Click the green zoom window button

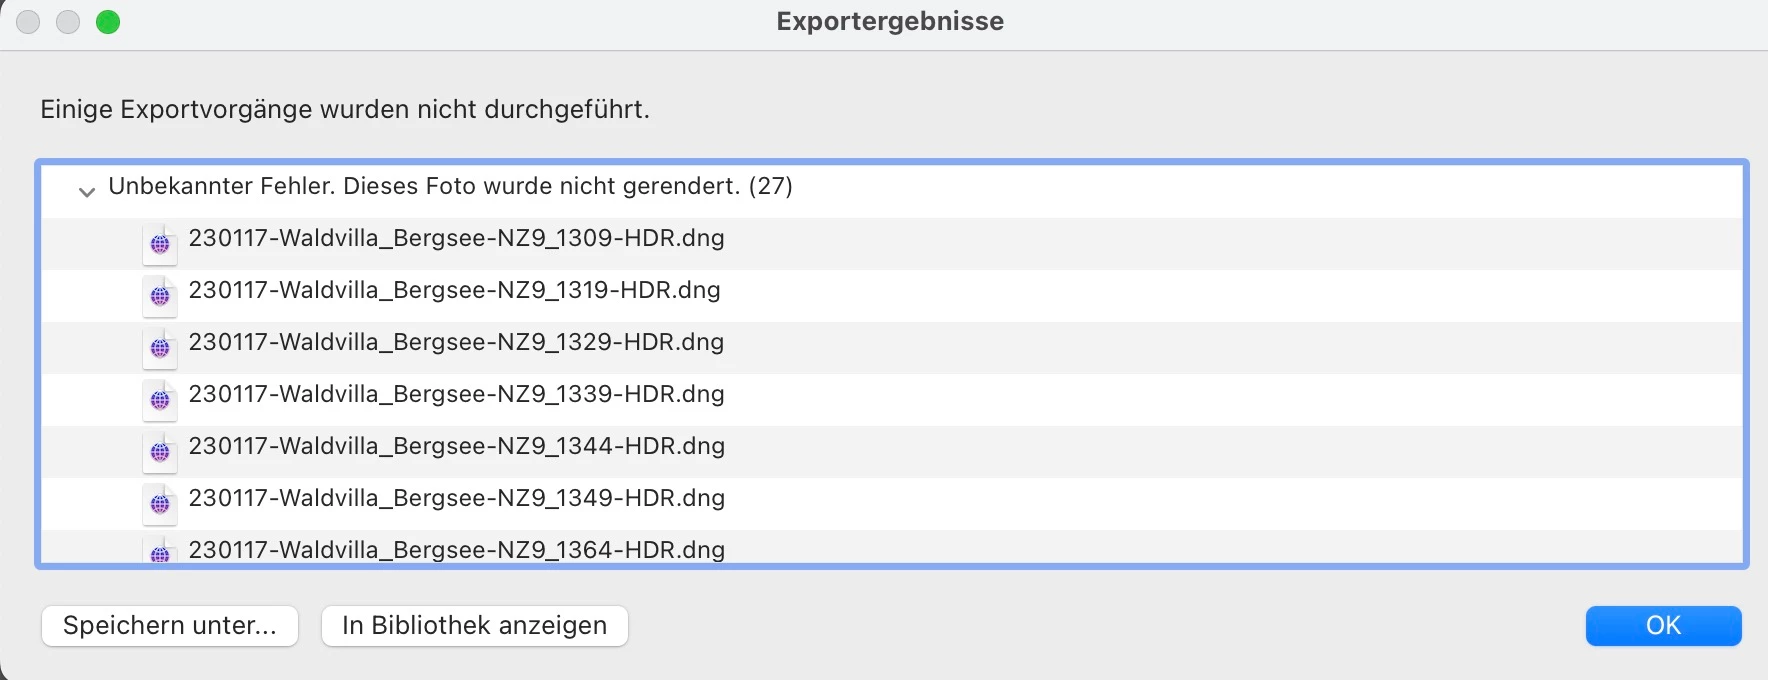pos(108,22)
